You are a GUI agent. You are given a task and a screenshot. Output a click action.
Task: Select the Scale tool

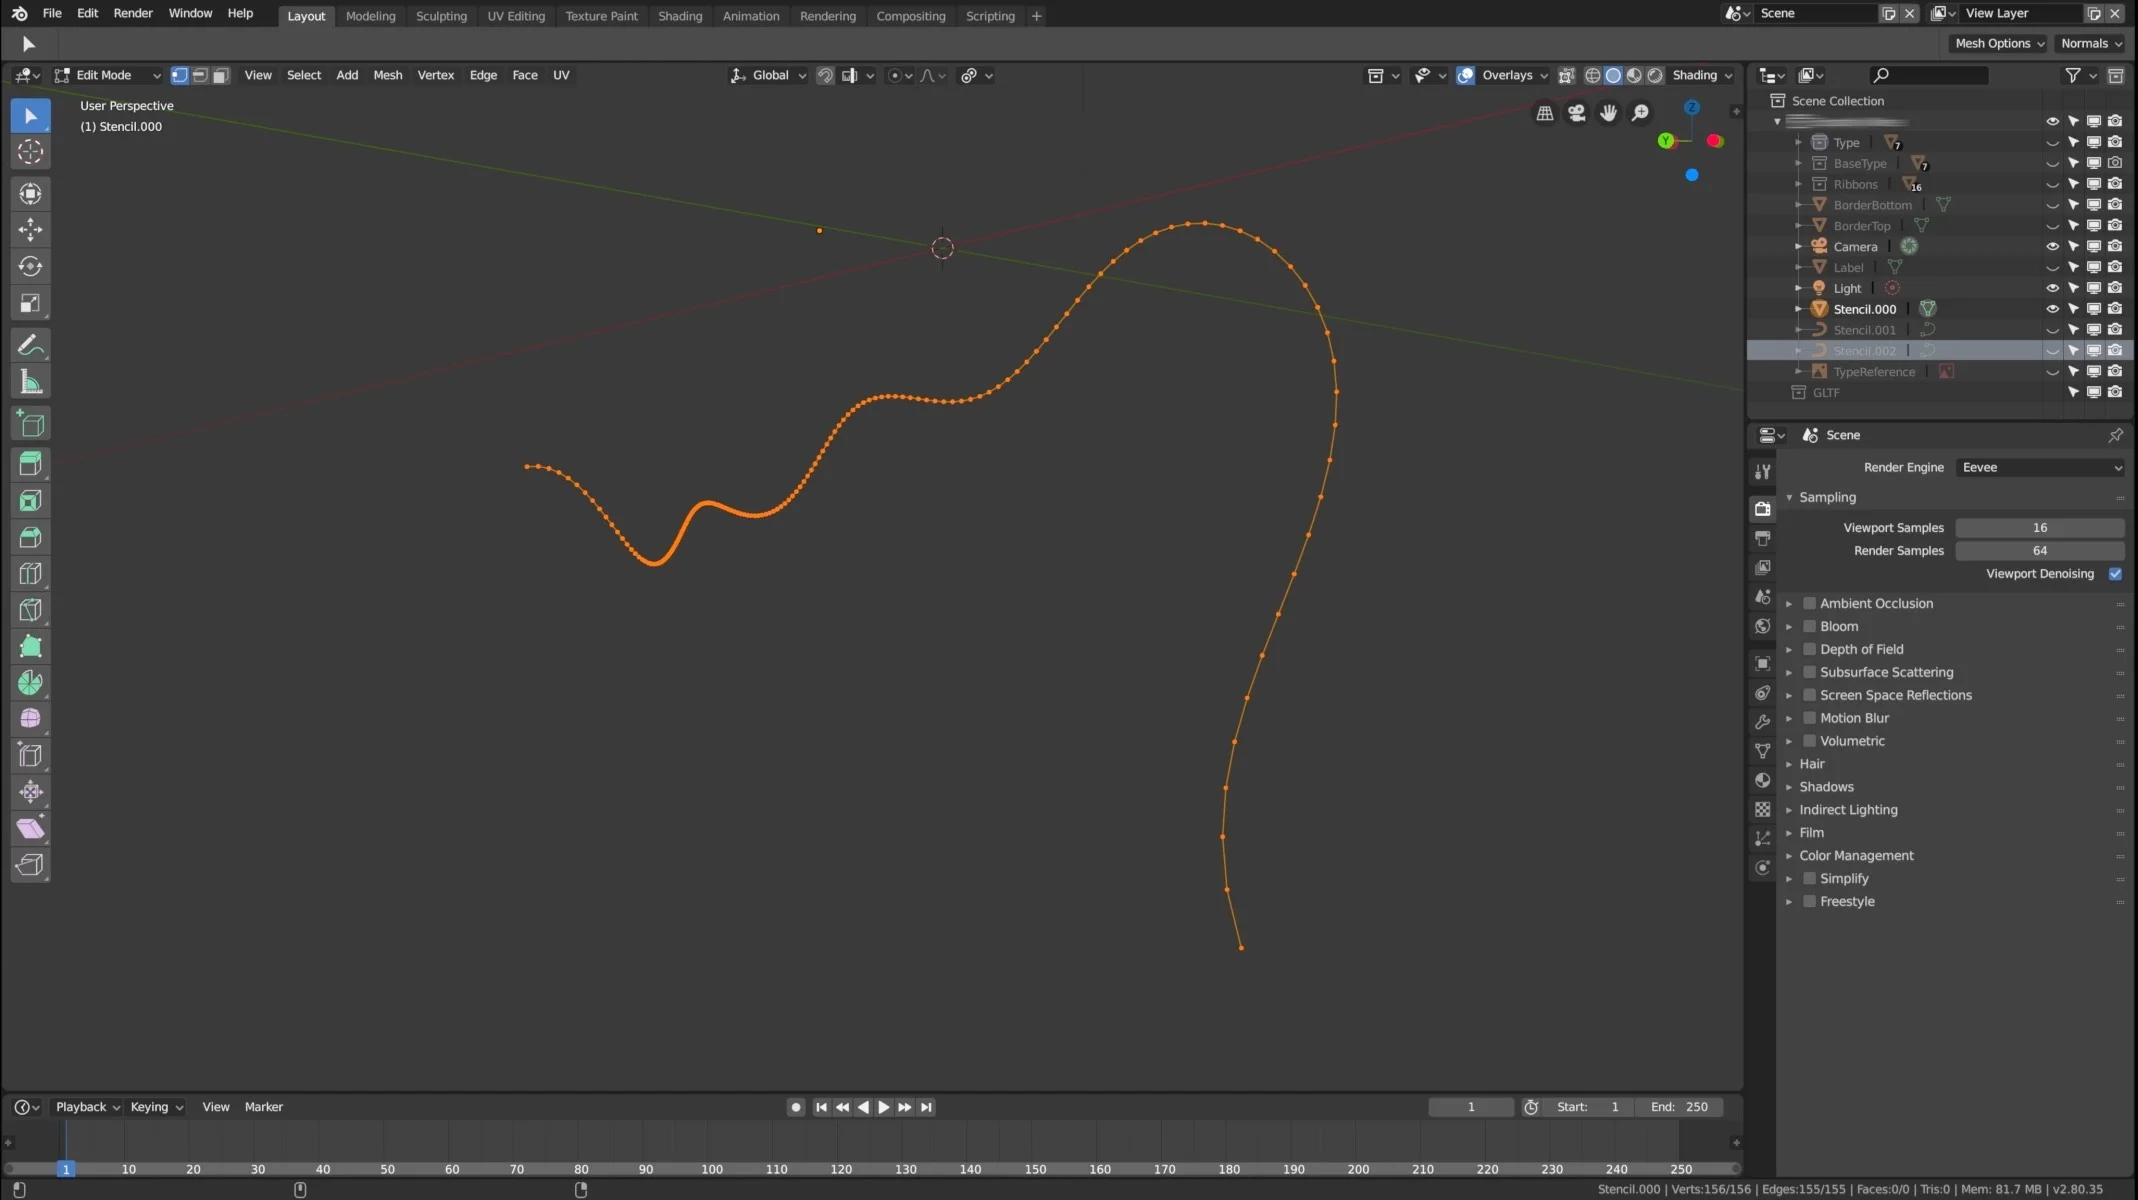tap(30, 303)
